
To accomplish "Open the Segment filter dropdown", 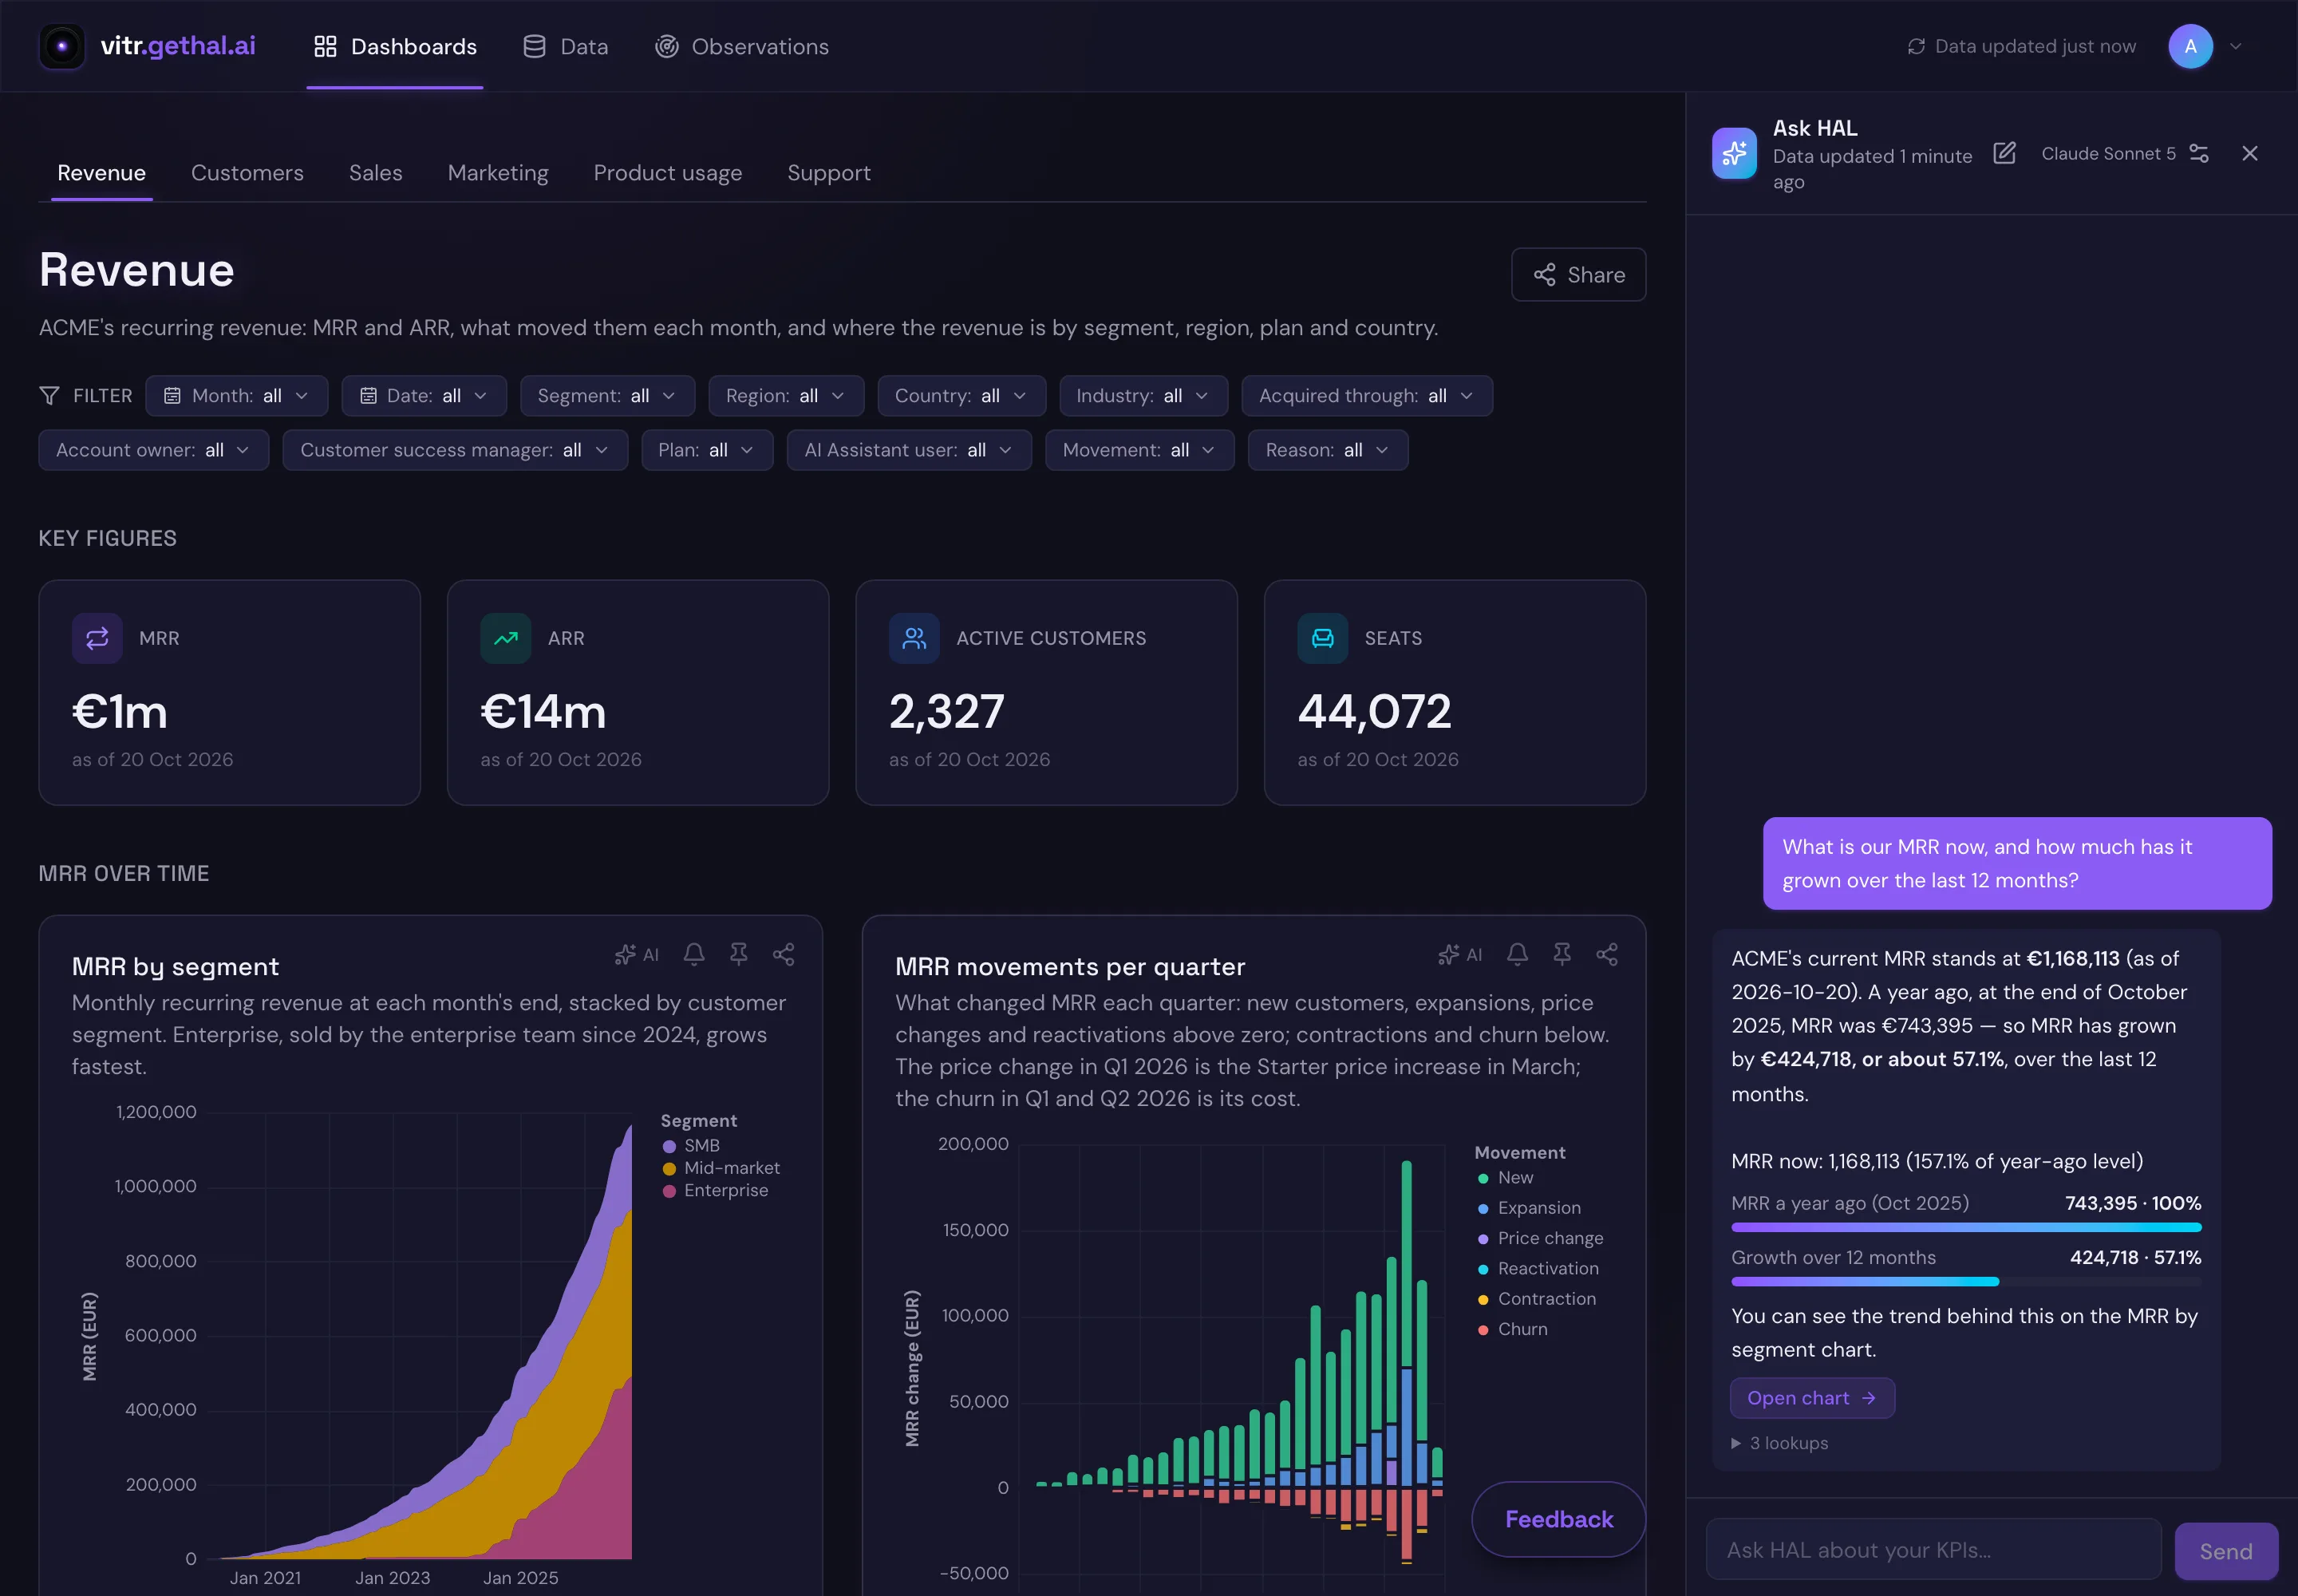I will pos(607,396).
